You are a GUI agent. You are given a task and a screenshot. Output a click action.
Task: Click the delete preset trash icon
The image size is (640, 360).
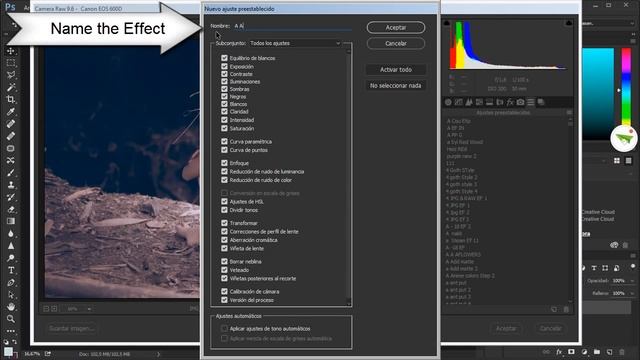click(x=566, y=309)
